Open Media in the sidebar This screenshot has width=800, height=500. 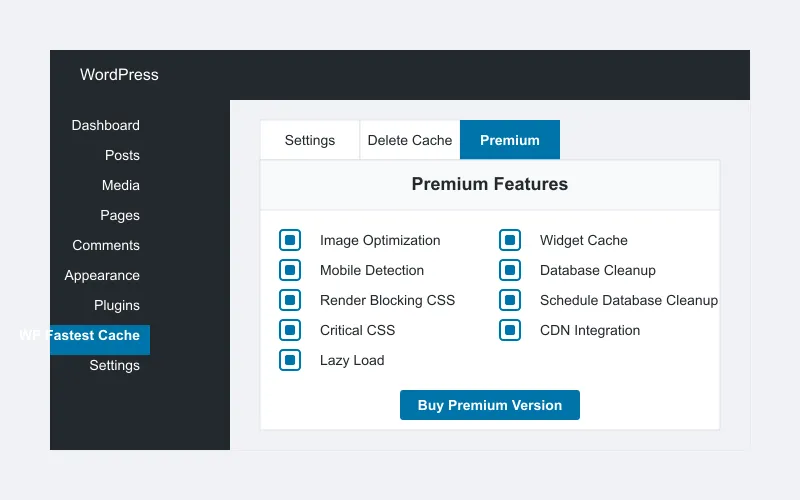pyautogui.click(x=121, y=185)
